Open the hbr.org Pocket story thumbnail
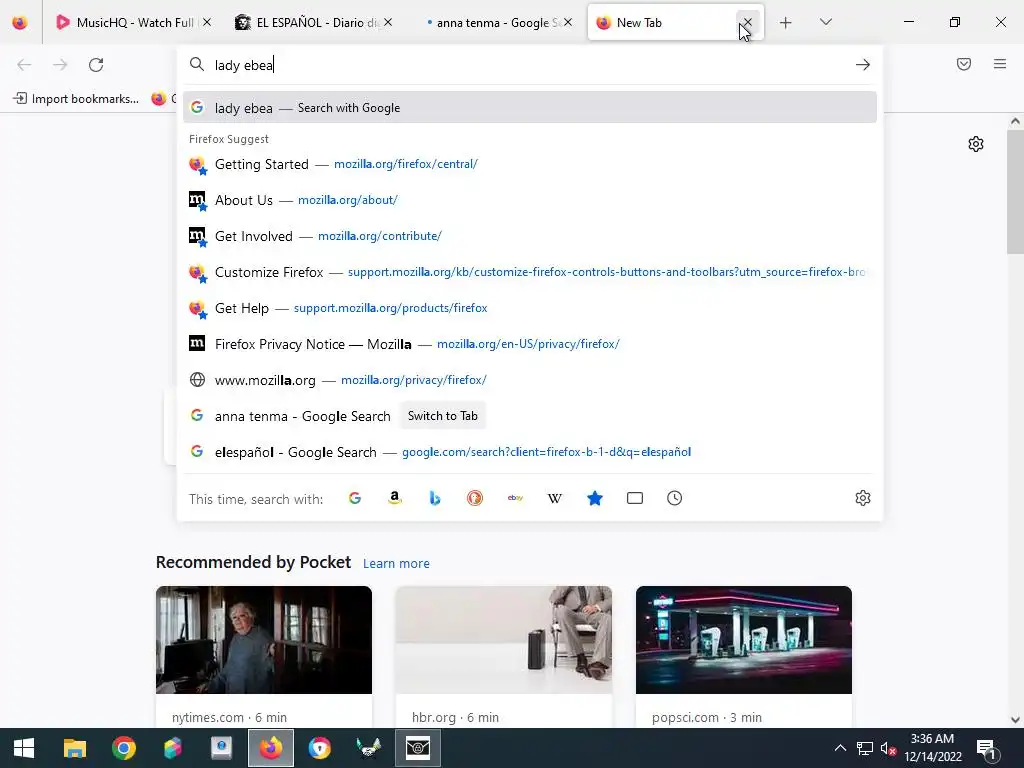 504,640
